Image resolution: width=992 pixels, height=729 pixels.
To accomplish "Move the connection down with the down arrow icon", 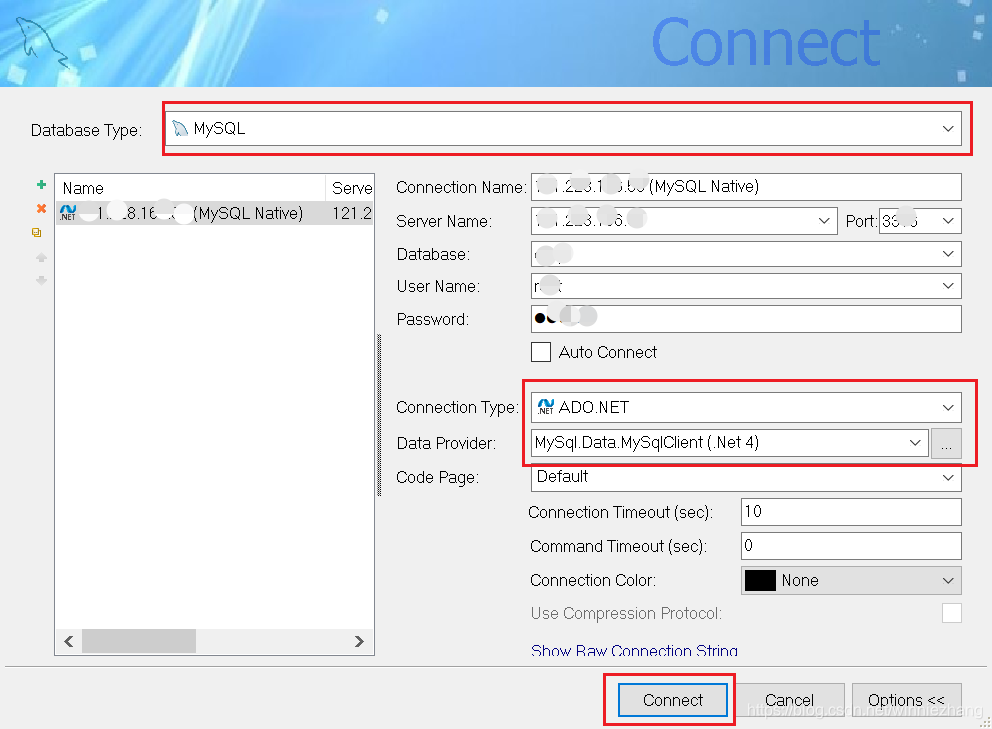I will pyautogui.click(x=41, y=280).
